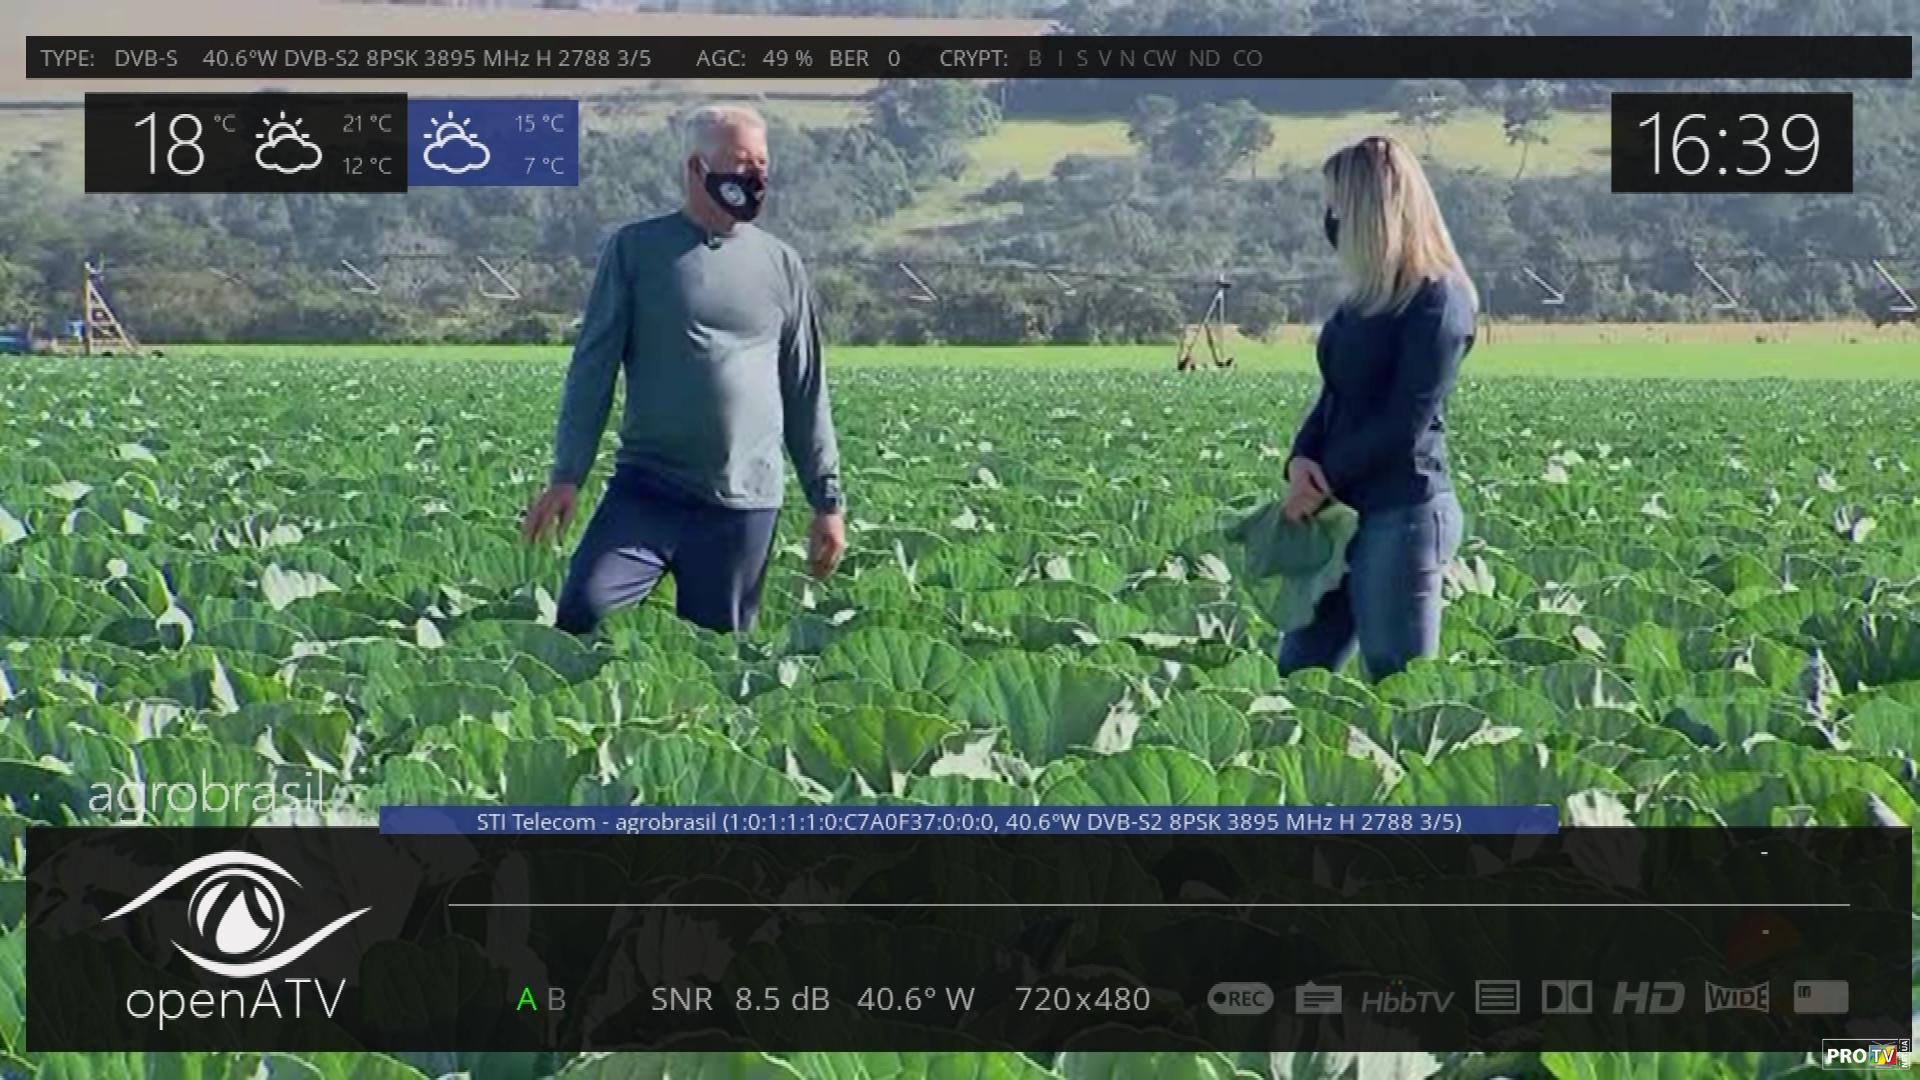Select tuner B indicator
The image size is (1920, 1080).
557,999
